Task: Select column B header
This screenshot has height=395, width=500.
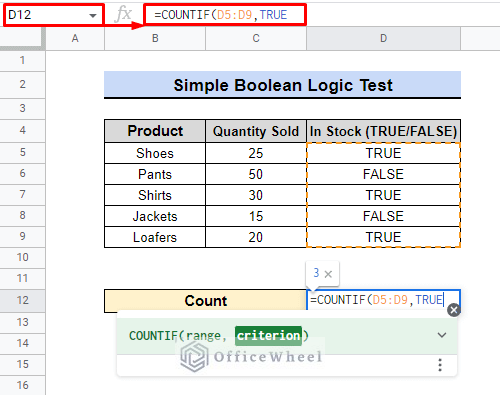Action: tap(155, 38)
